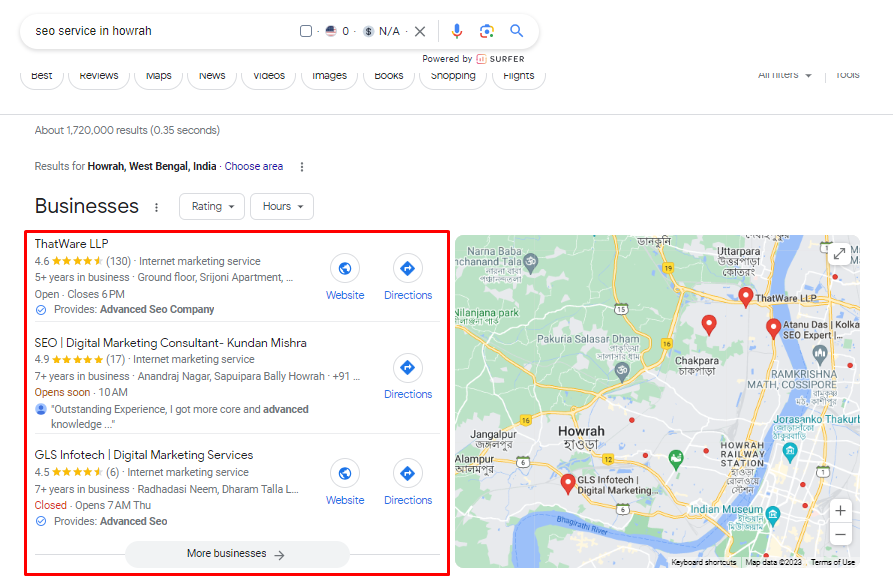This screenshot has width=893, height=587.
Task: Click 'Provides: Advanced Seo Company' text
Action: [x=134, y=309]
